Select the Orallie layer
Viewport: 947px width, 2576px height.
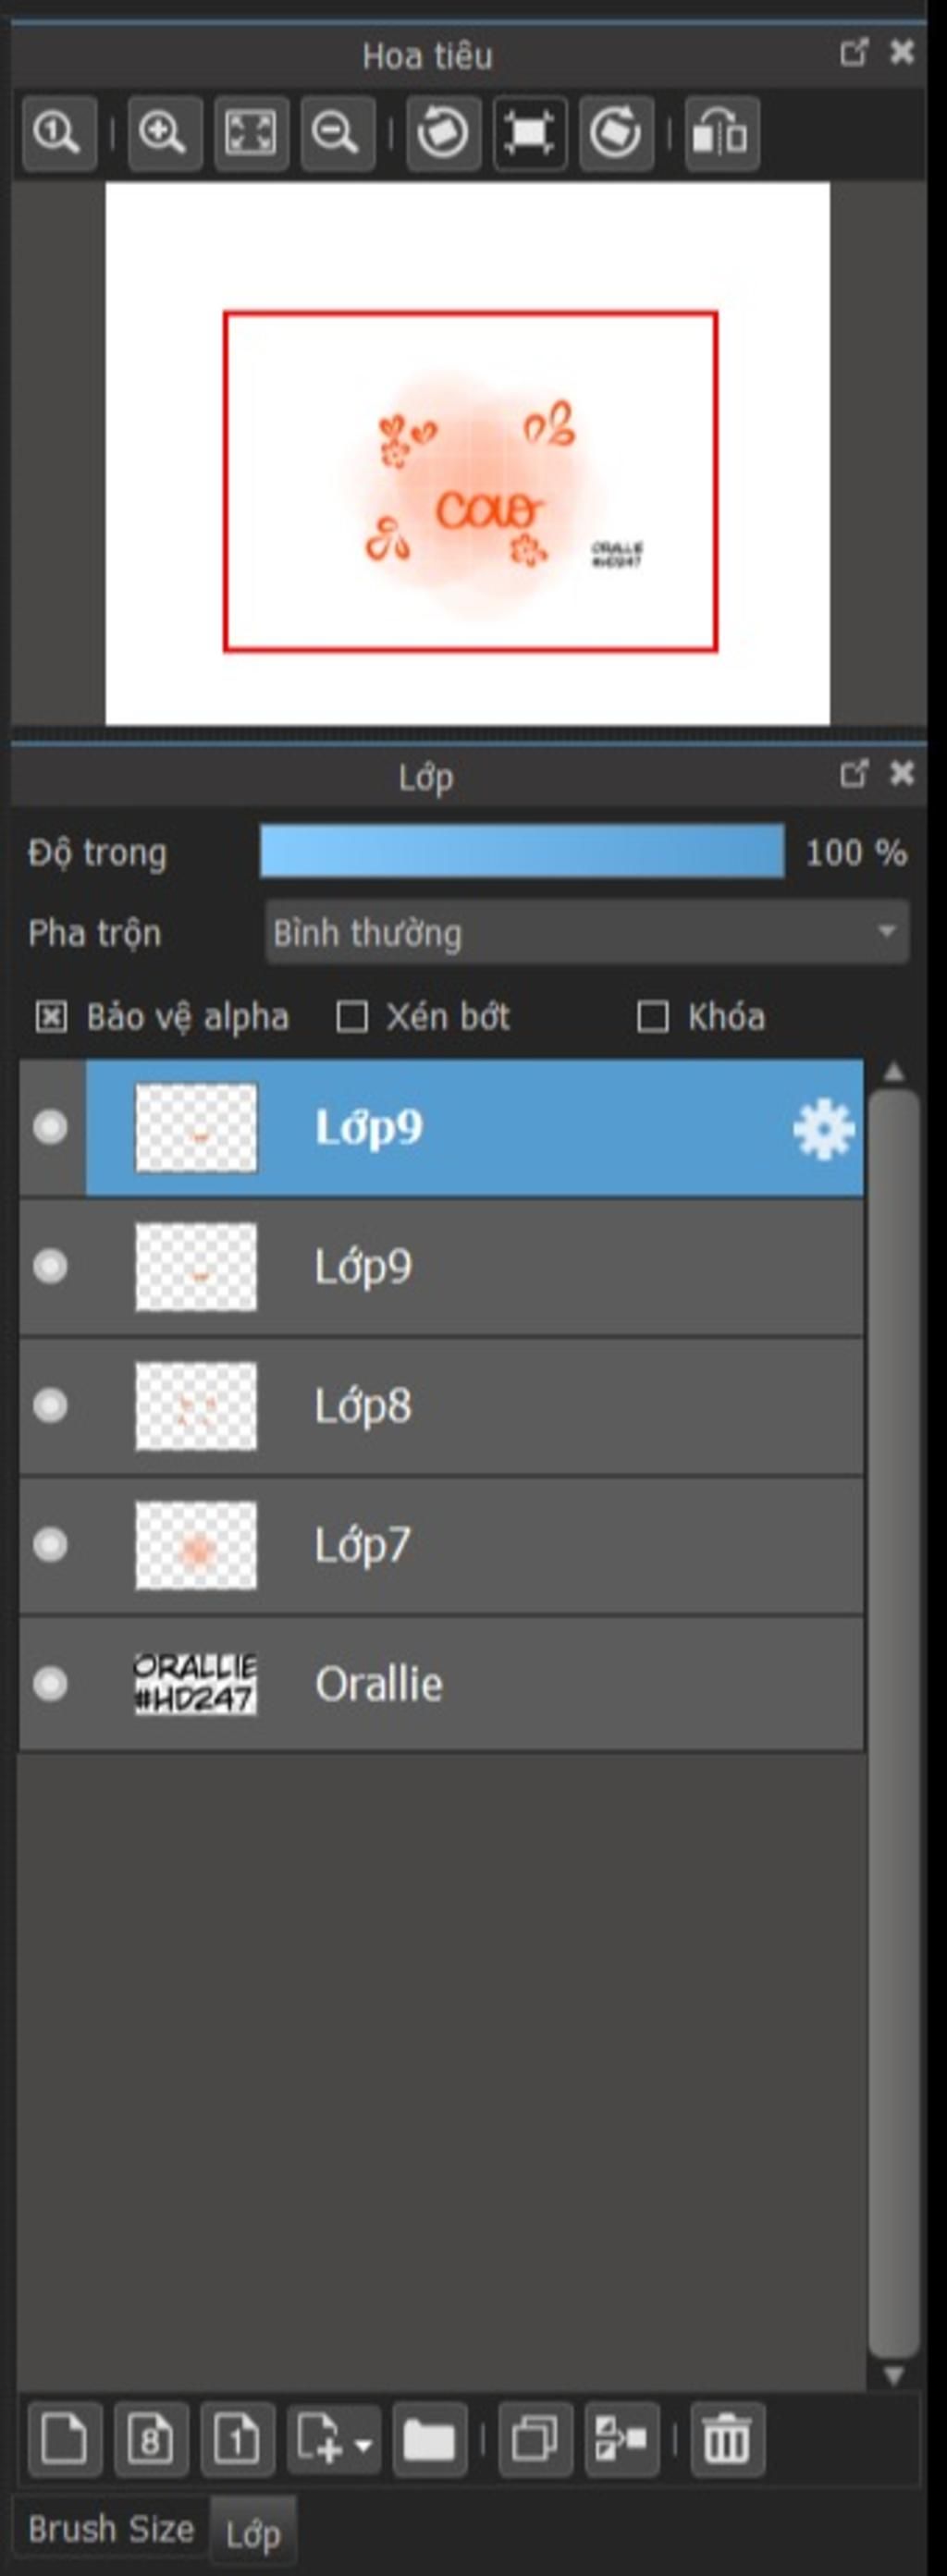tap(441, 1684)
